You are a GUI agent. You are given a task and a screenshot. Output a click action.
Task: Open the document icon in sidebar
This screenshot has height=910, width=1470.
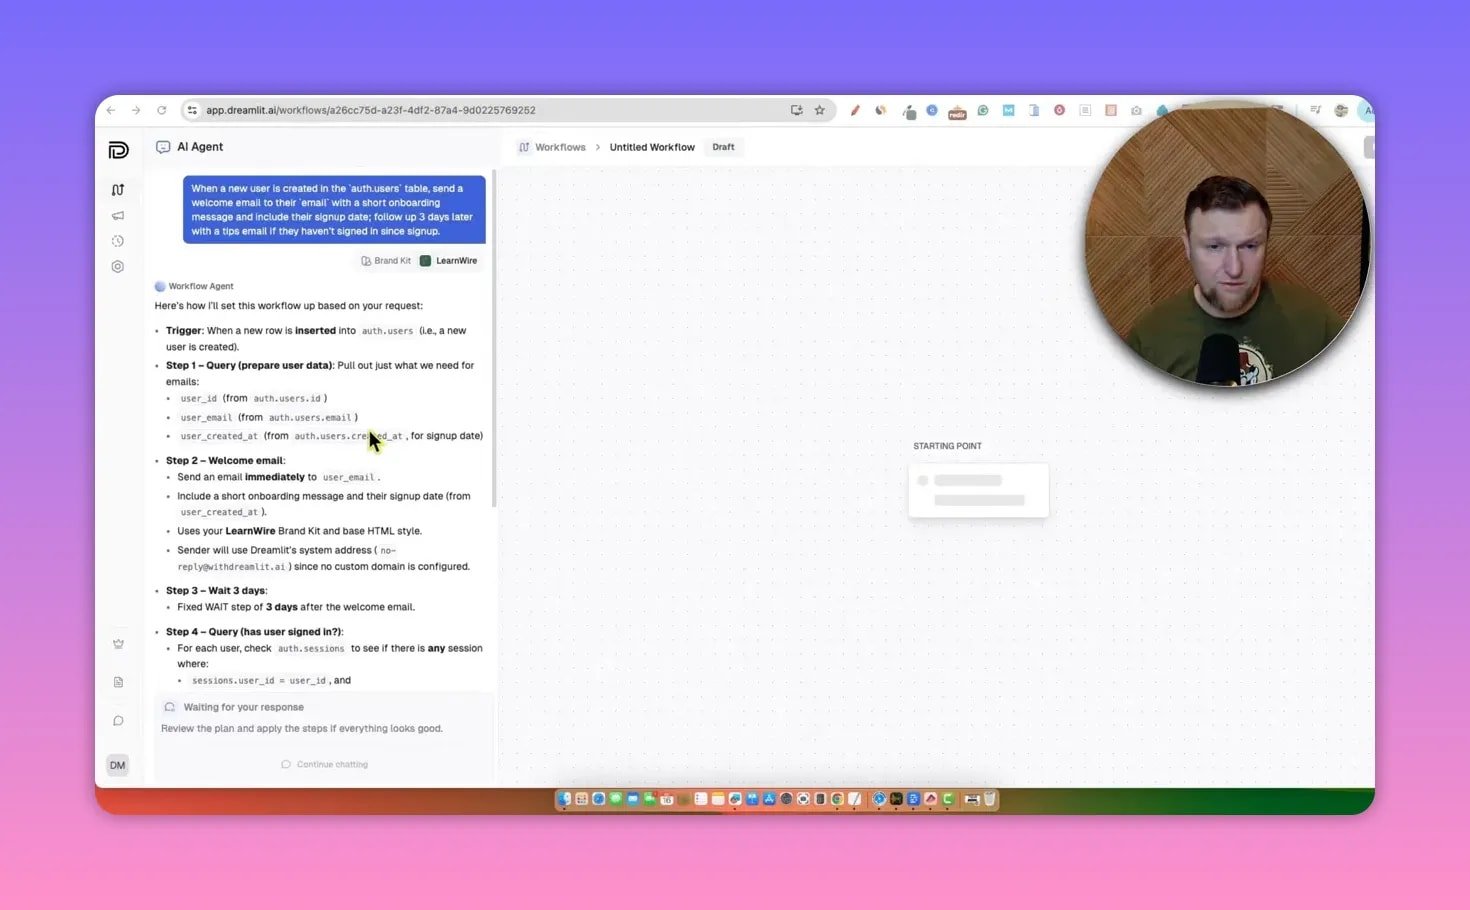(x=118, y=682)
